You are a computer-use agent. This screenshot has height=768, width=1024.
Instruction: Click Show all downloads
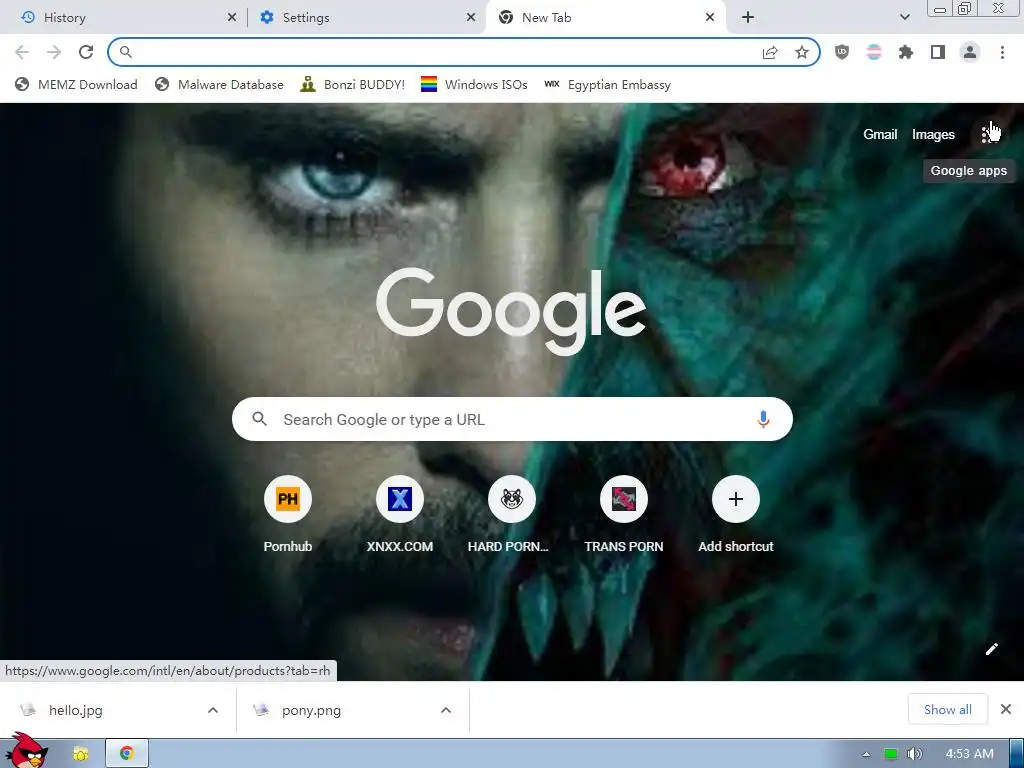coord(948,709)
